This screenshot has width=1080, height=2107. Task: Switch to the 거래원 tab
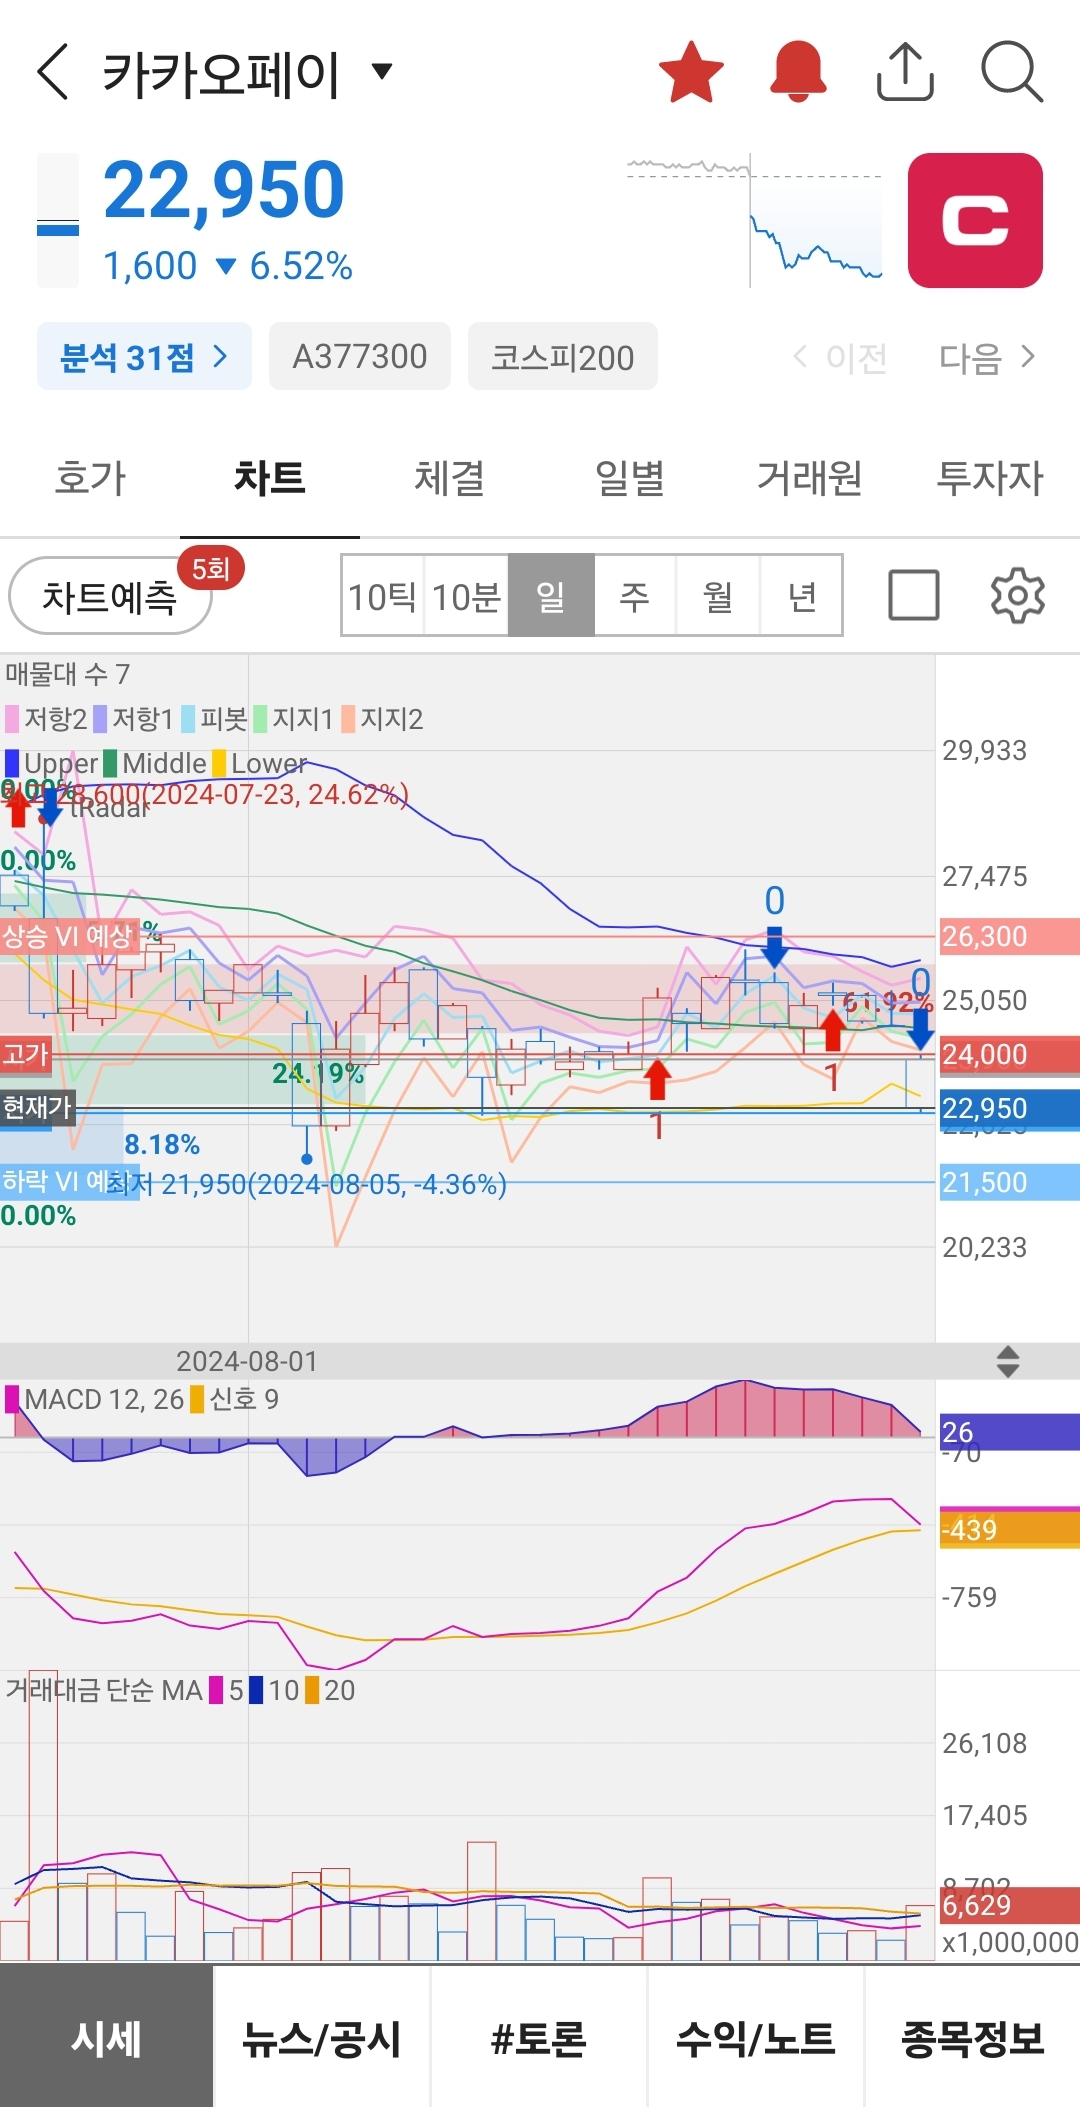(810, 478)
